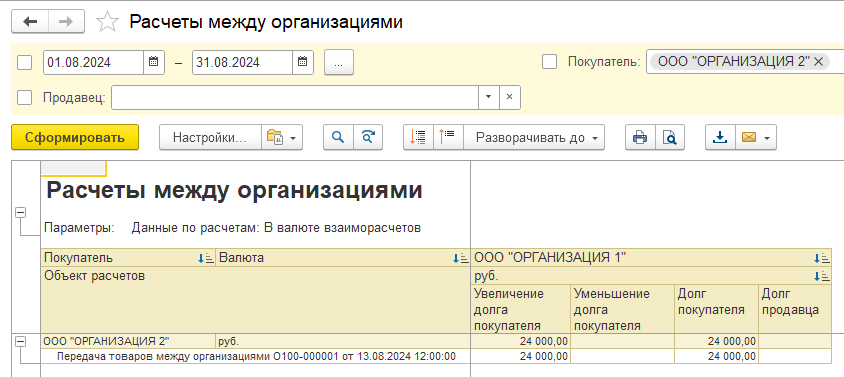Toggle the Покупатель filter checkbox
The width and height of the screenshot is (844, 377).
pyautogui.click(x=550, y=62)
